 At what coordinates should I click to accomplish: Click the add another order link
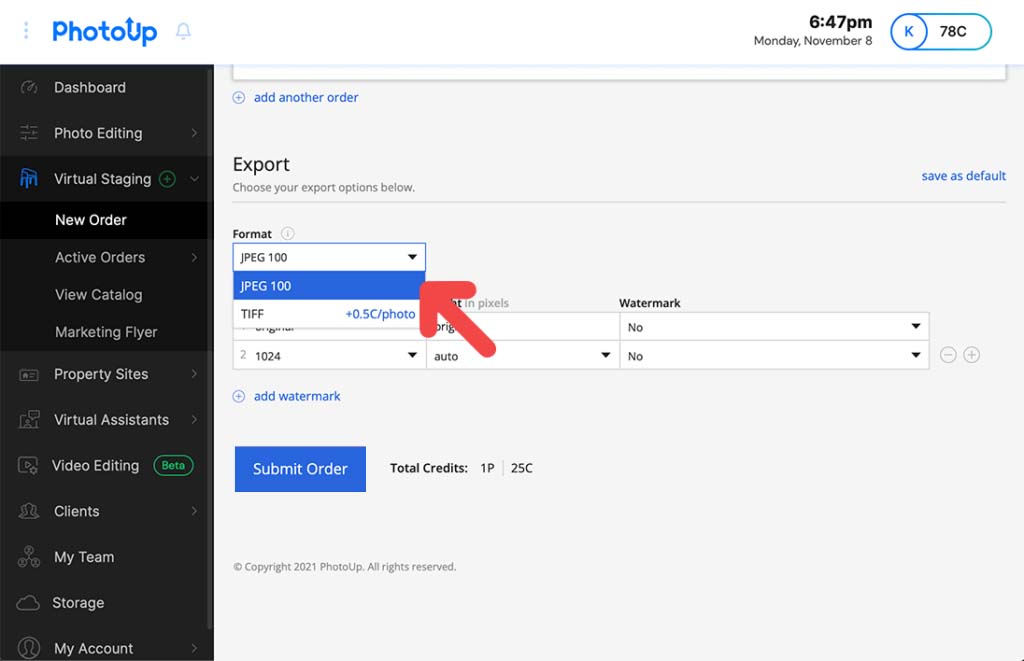coord(305,98)
